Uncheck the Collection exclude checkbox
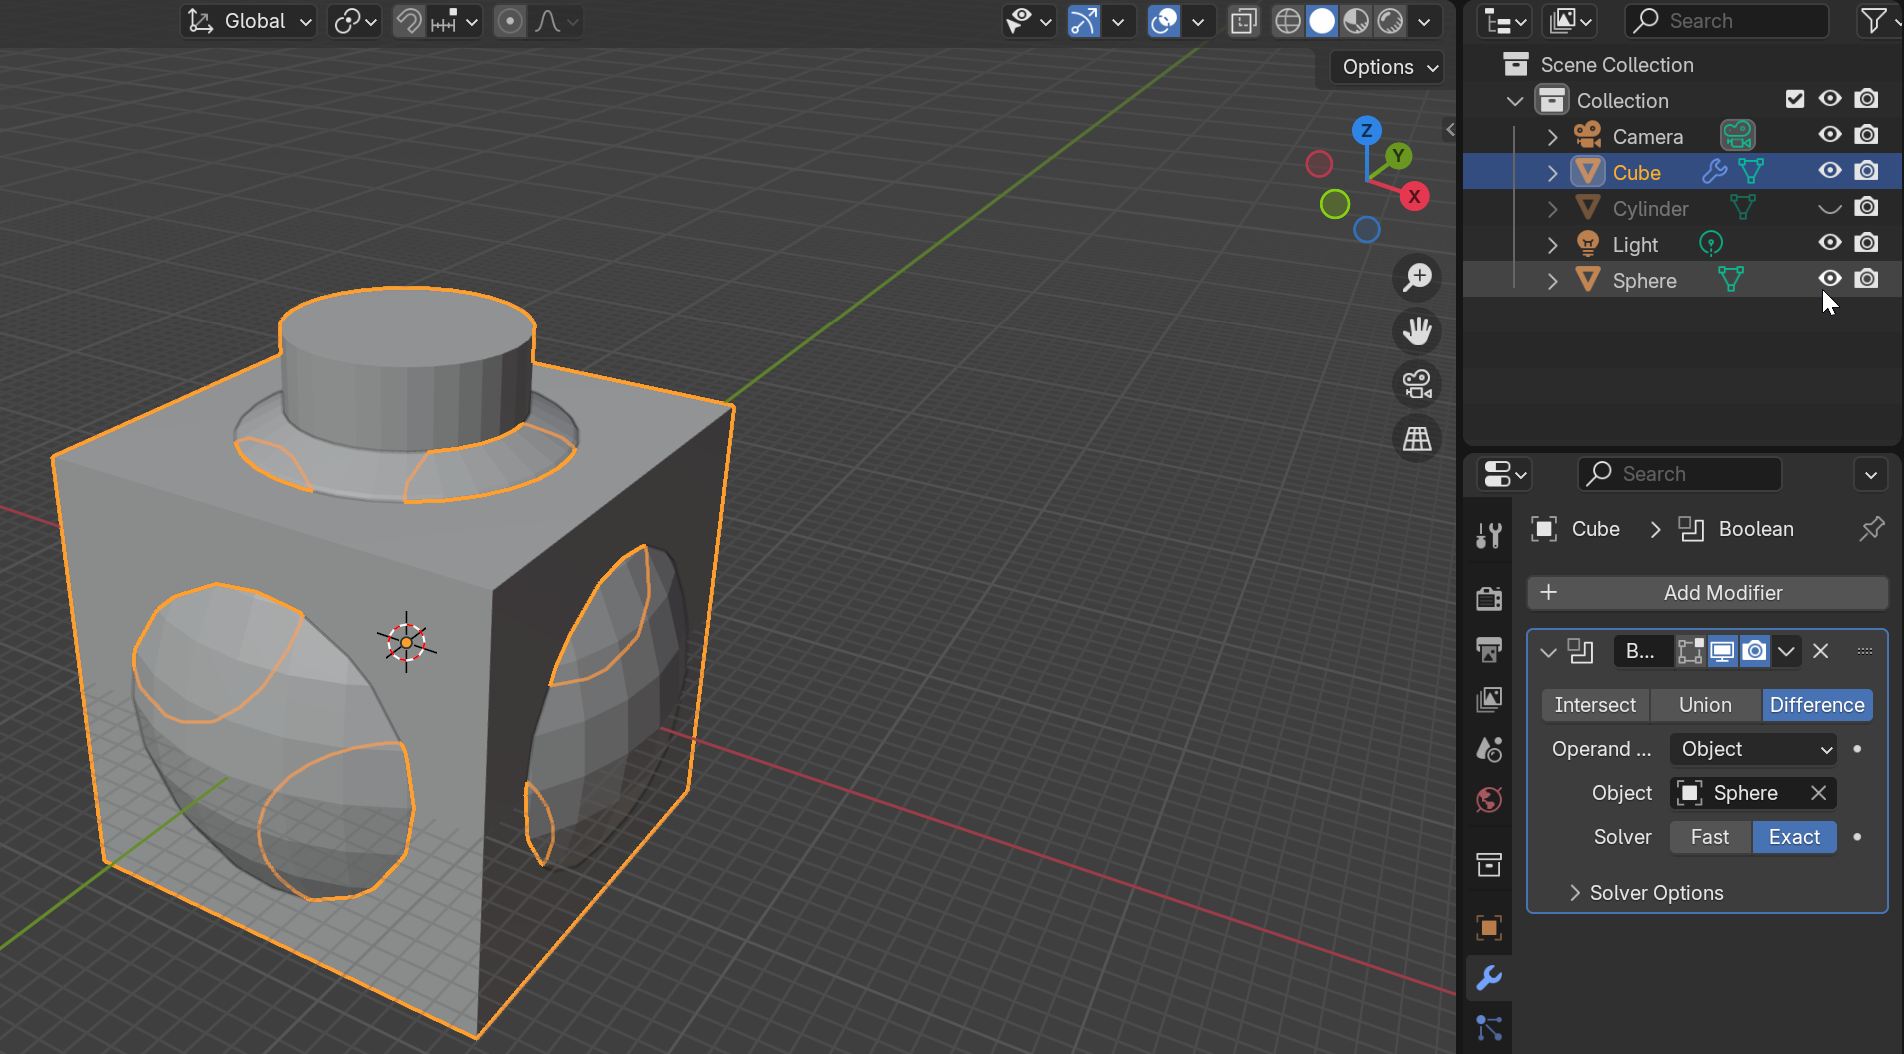 [1795, 99]
